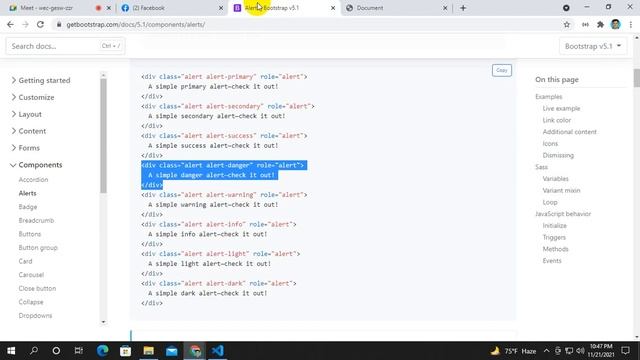This screenshot has height=360, width=640.
Task: Focus the Search docs field
Action: [65, 46]
